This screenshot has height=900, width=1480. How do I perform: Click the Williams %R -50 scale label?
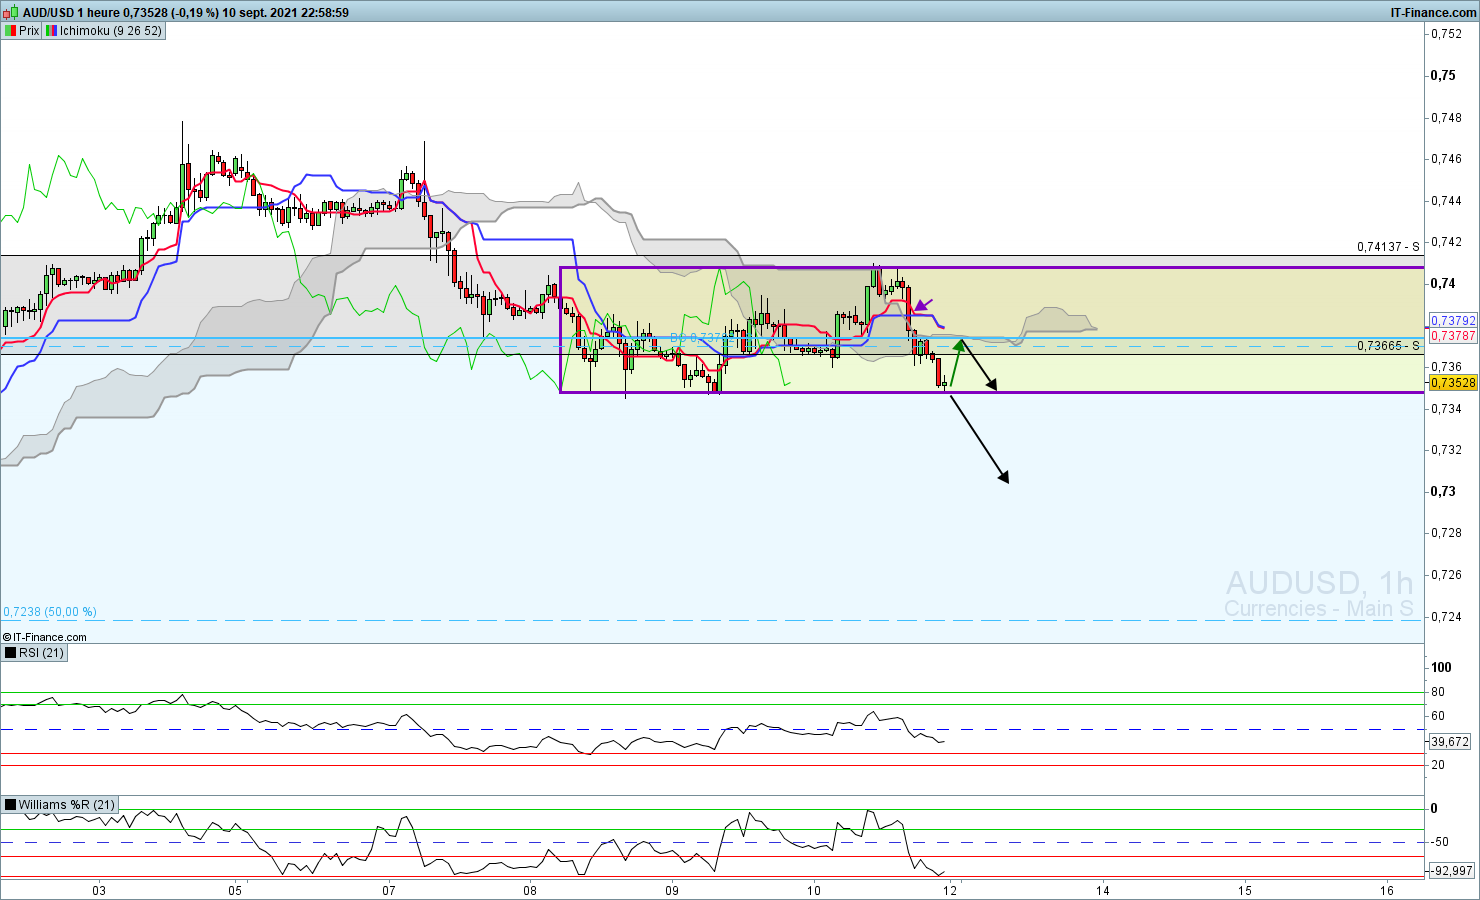(1440, 842)
